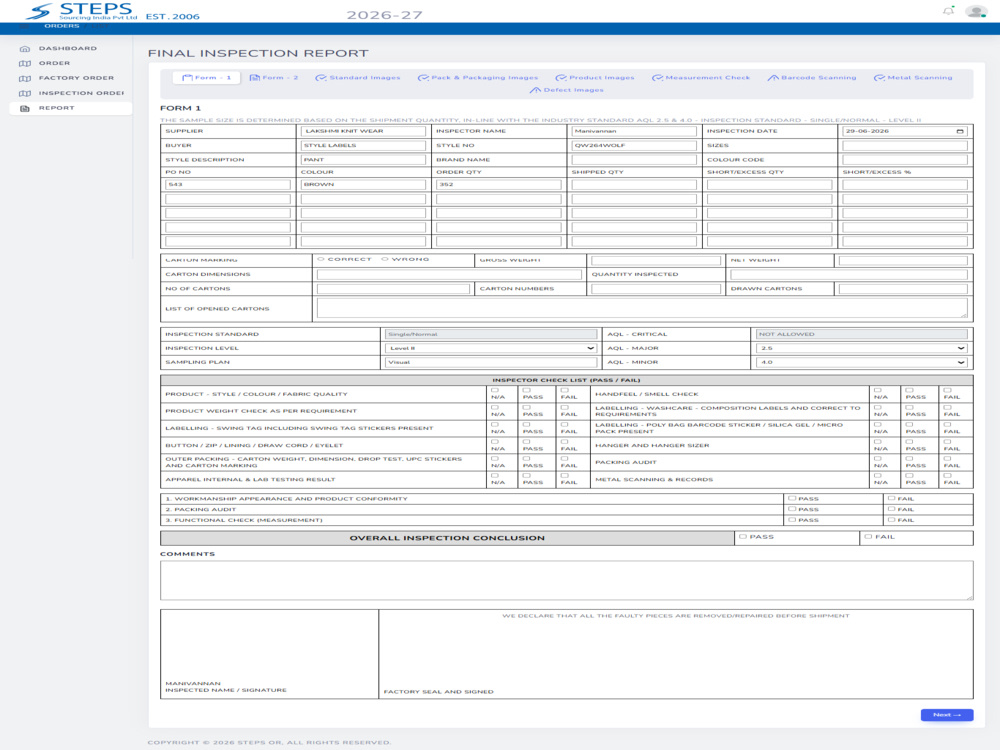Click the Sizes input field
Screen dimensions: 1000x750
pos(905,145)
